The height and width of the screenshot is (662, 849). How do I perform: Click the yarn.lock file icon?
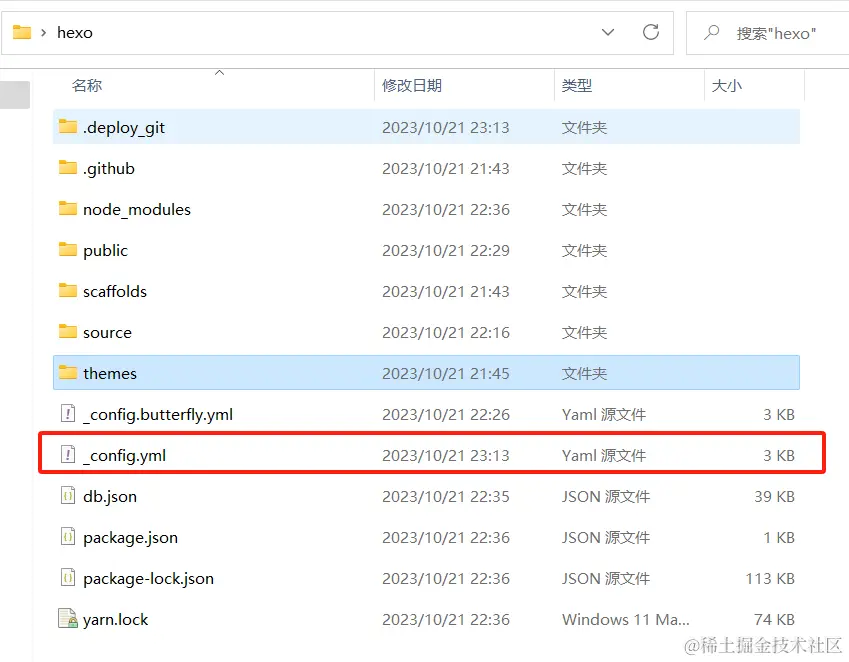pyautogui.click(x=68, y=619)
